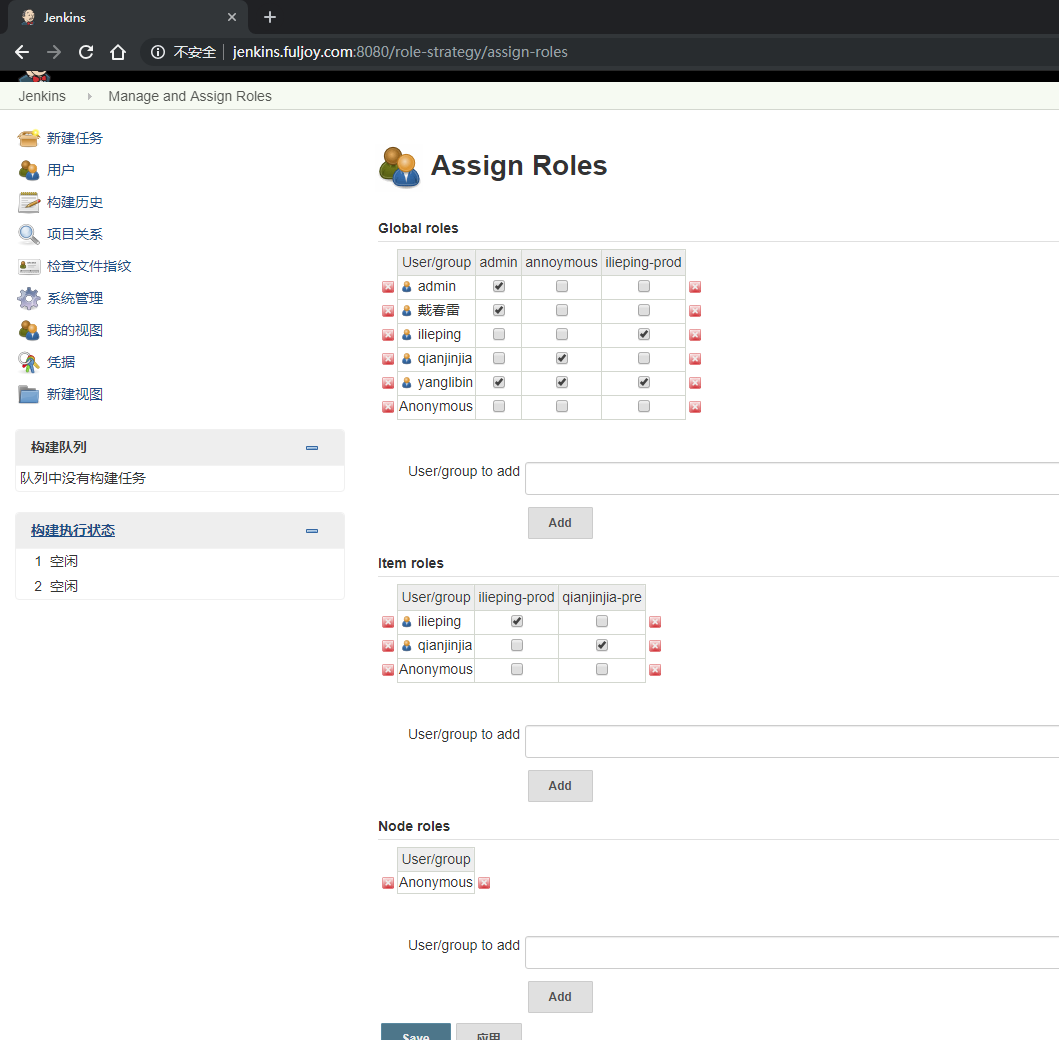Open 构建历史 menu link
The height and width of the screenshot is (1040, 1059).
(74, 203)
